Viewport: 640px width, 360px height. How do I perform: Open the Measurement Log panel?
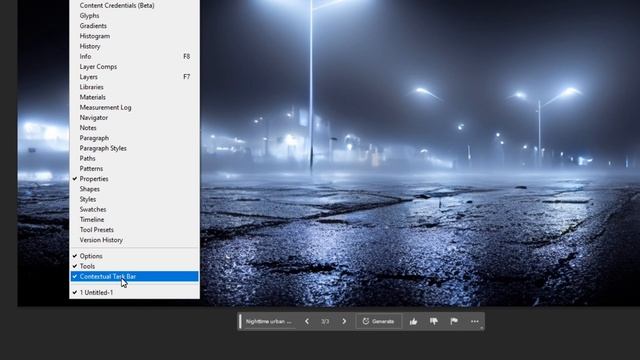click(x=134, y=107)
